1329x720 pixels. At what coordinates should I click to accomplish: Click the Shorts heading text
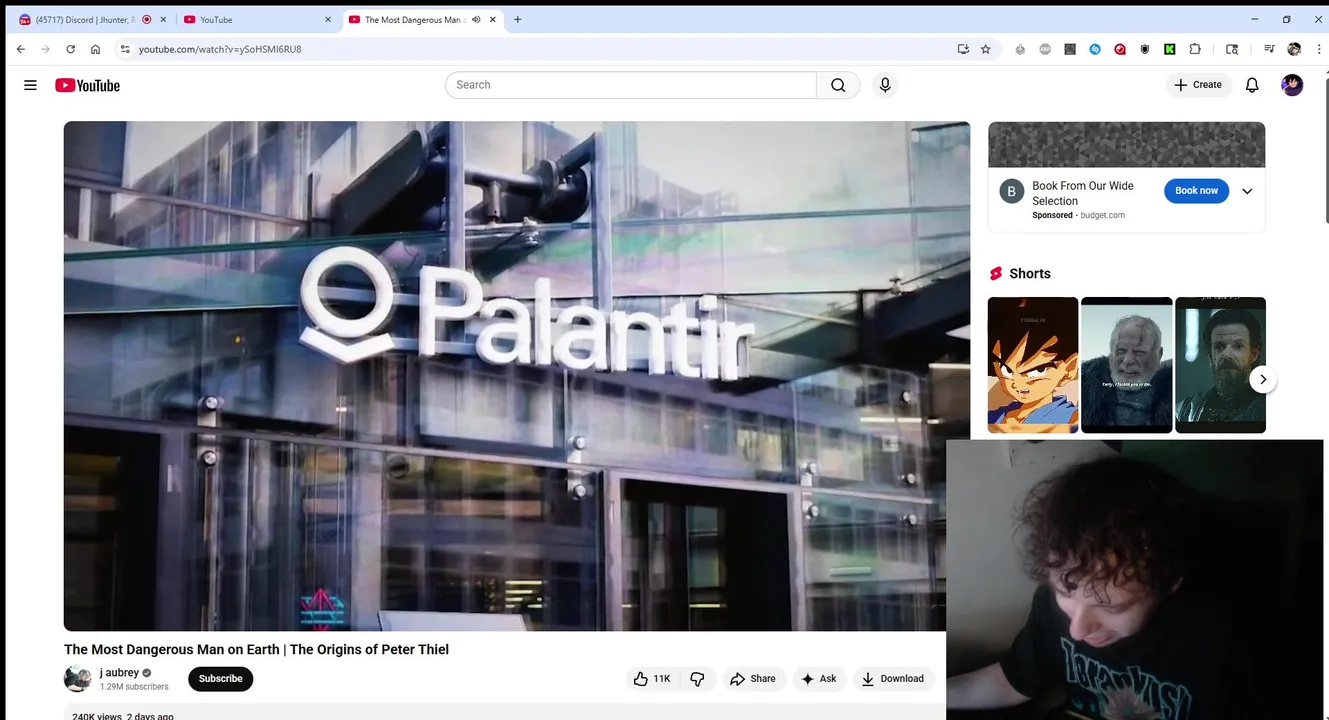pos(1030,274)
